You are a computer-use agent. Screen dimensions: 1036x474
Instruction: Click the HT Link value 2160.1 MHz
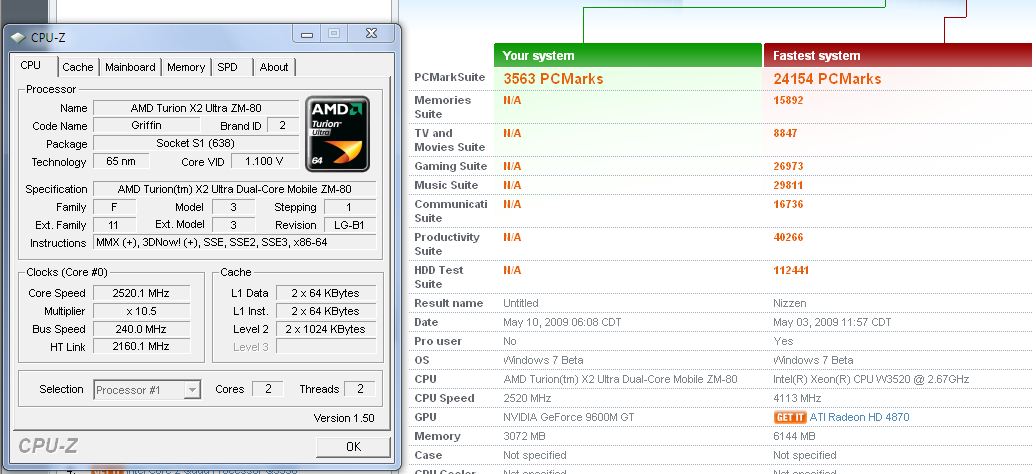pyautogui.click(x=141, y=346)
